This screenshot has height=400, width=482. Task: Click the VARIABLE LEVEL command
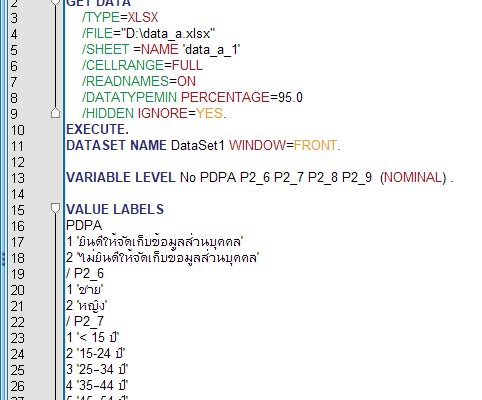point(121,177)
